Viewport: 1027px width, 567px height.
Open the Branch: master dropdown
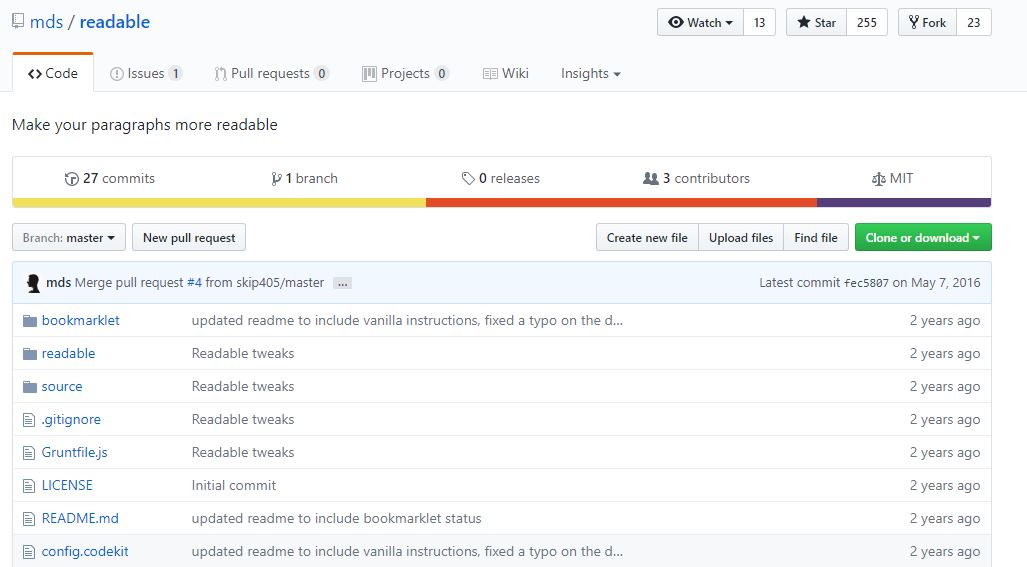pyautogui.click(x=69, y=238)
